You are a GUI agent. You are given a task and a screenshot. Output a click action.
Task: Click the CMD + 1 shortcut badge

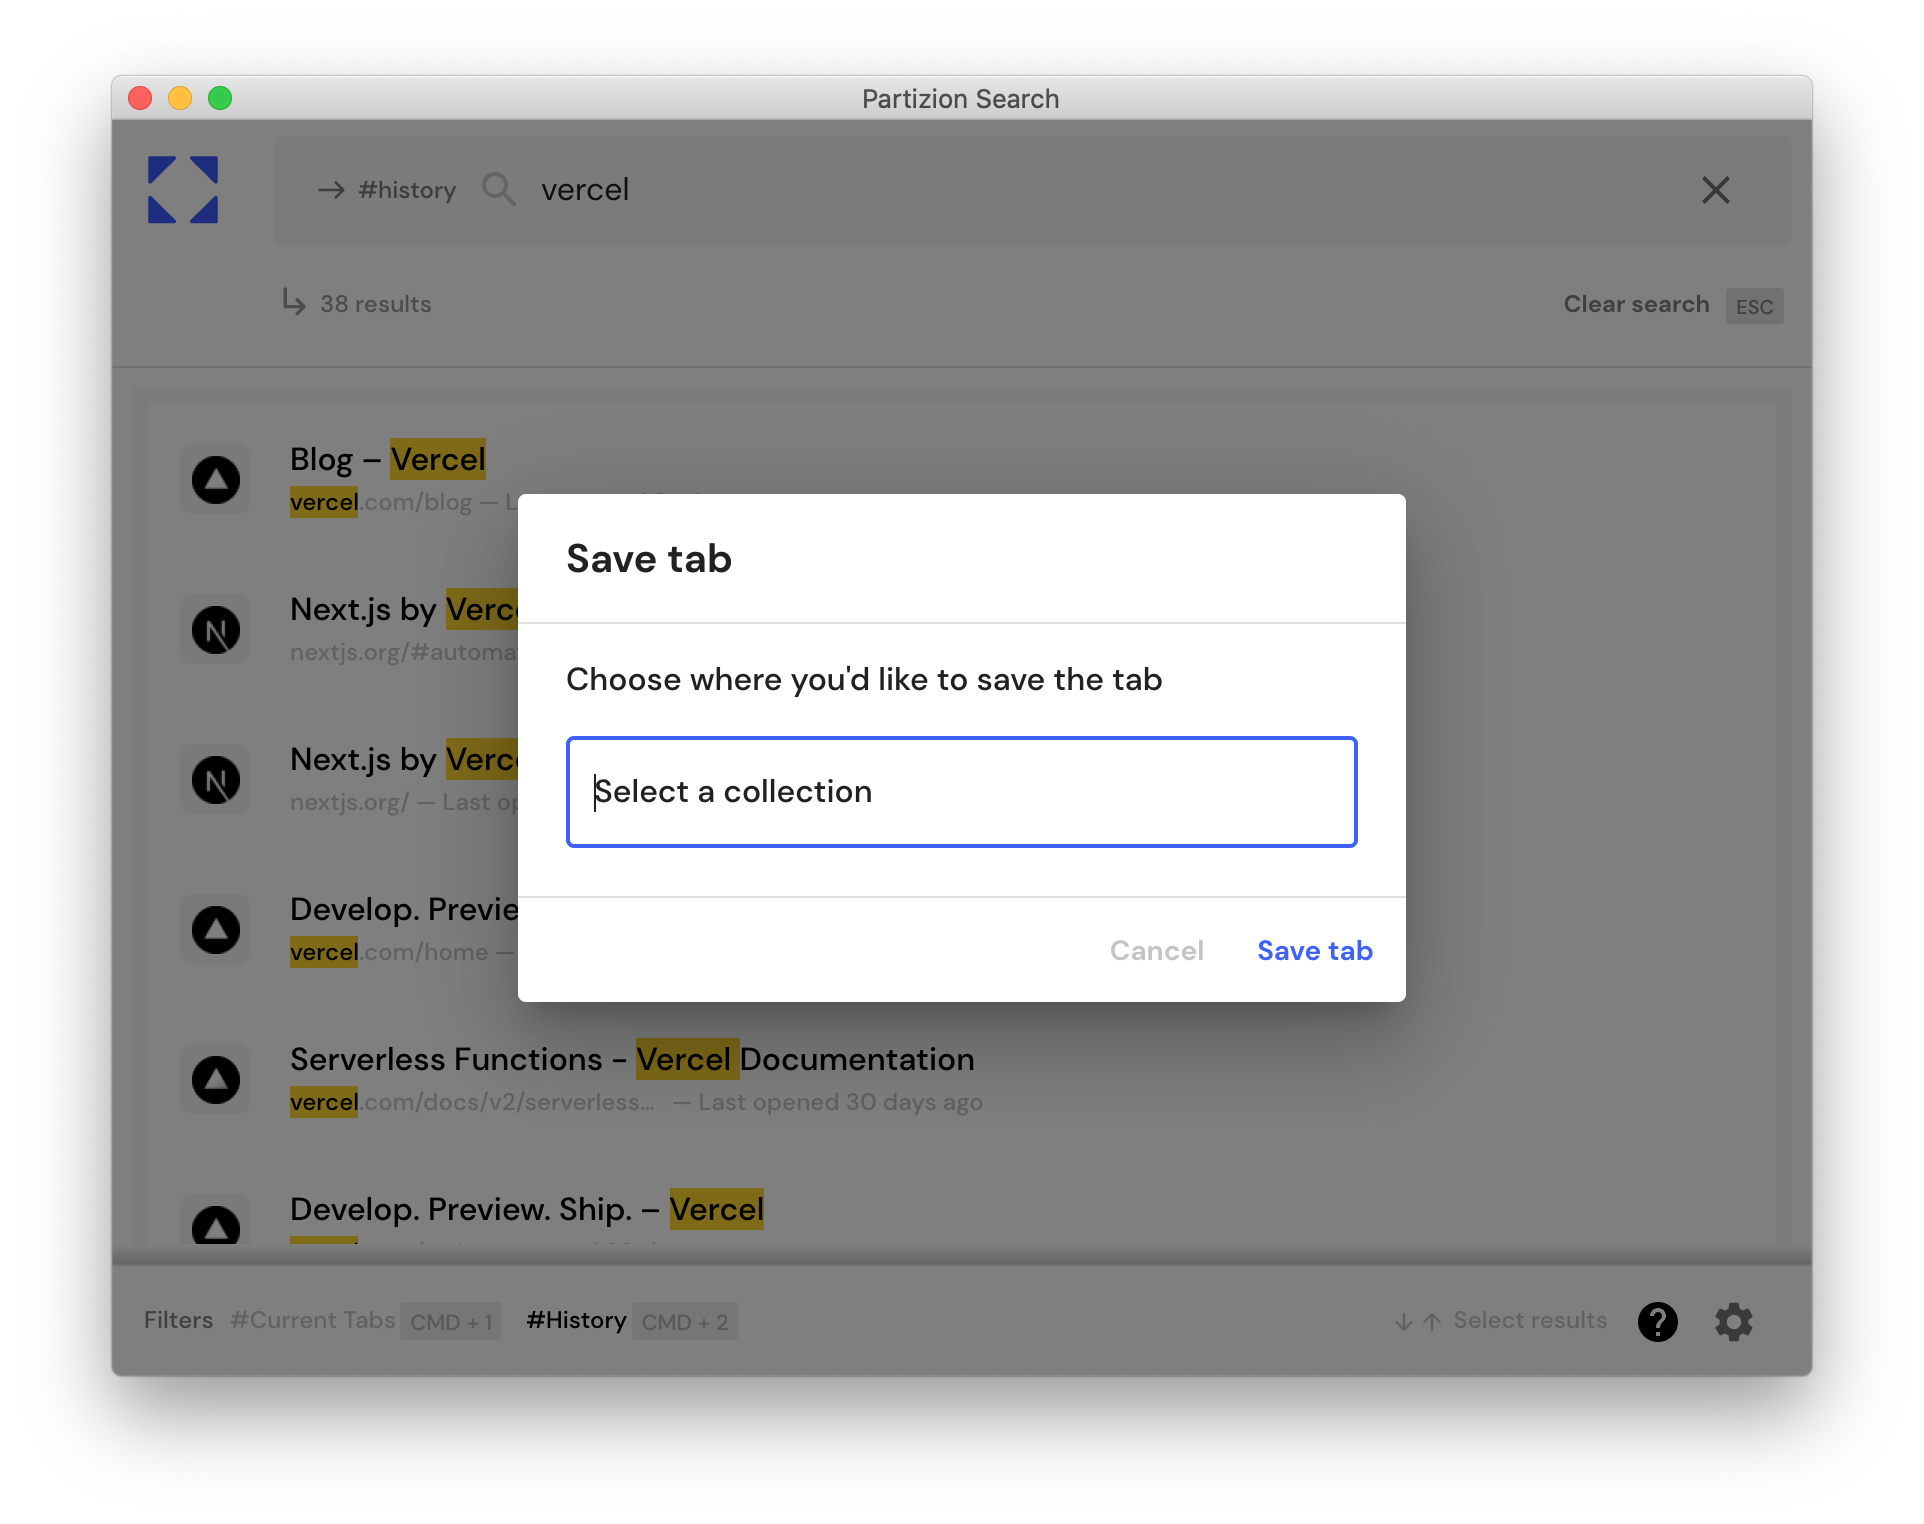(x=451, y=1321)
